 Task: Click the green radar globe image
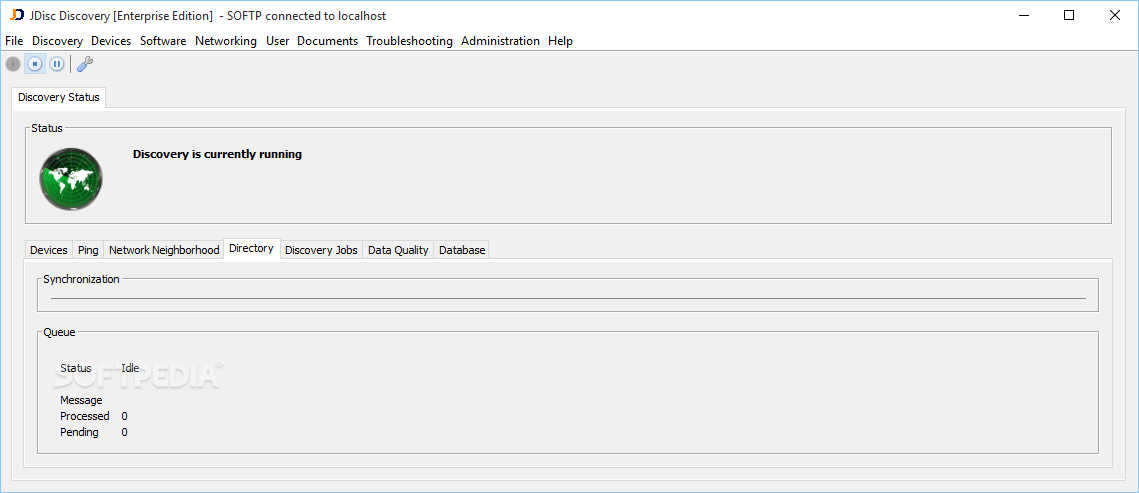[x=70, y=179]
